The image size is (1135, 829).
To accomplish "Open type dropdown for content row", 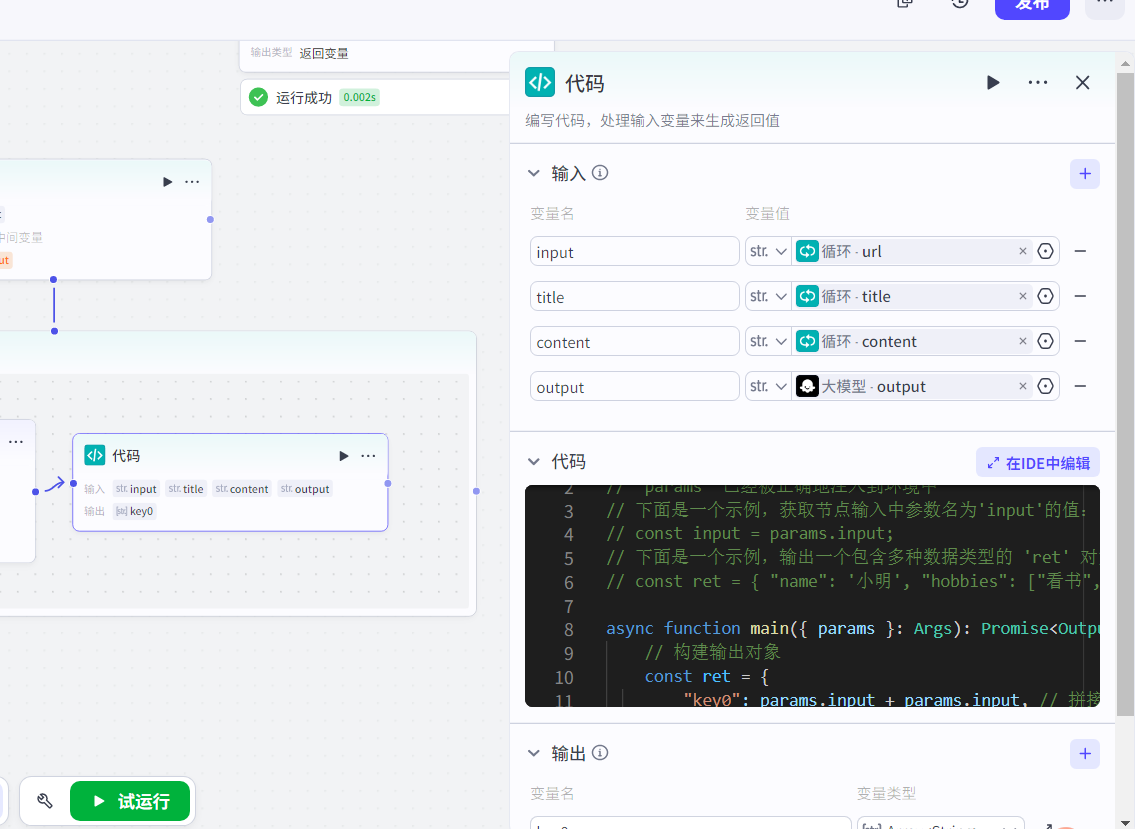I will pos(768,341).
